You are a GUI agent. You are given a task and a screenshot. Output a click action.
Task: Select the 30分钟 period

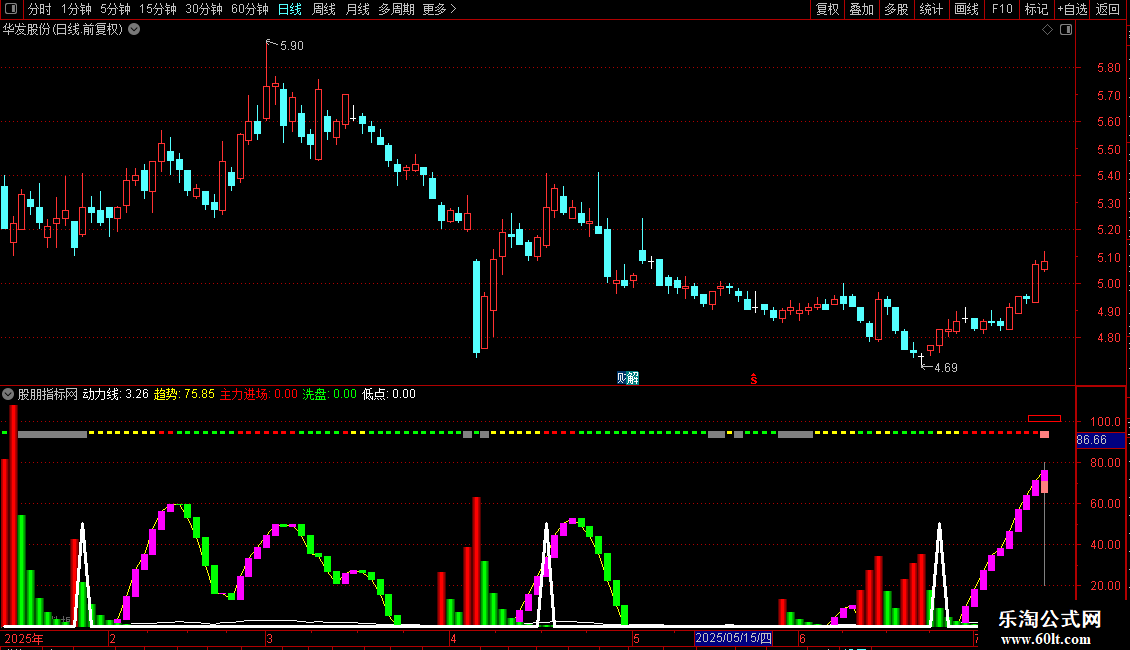tap(204, 9)
